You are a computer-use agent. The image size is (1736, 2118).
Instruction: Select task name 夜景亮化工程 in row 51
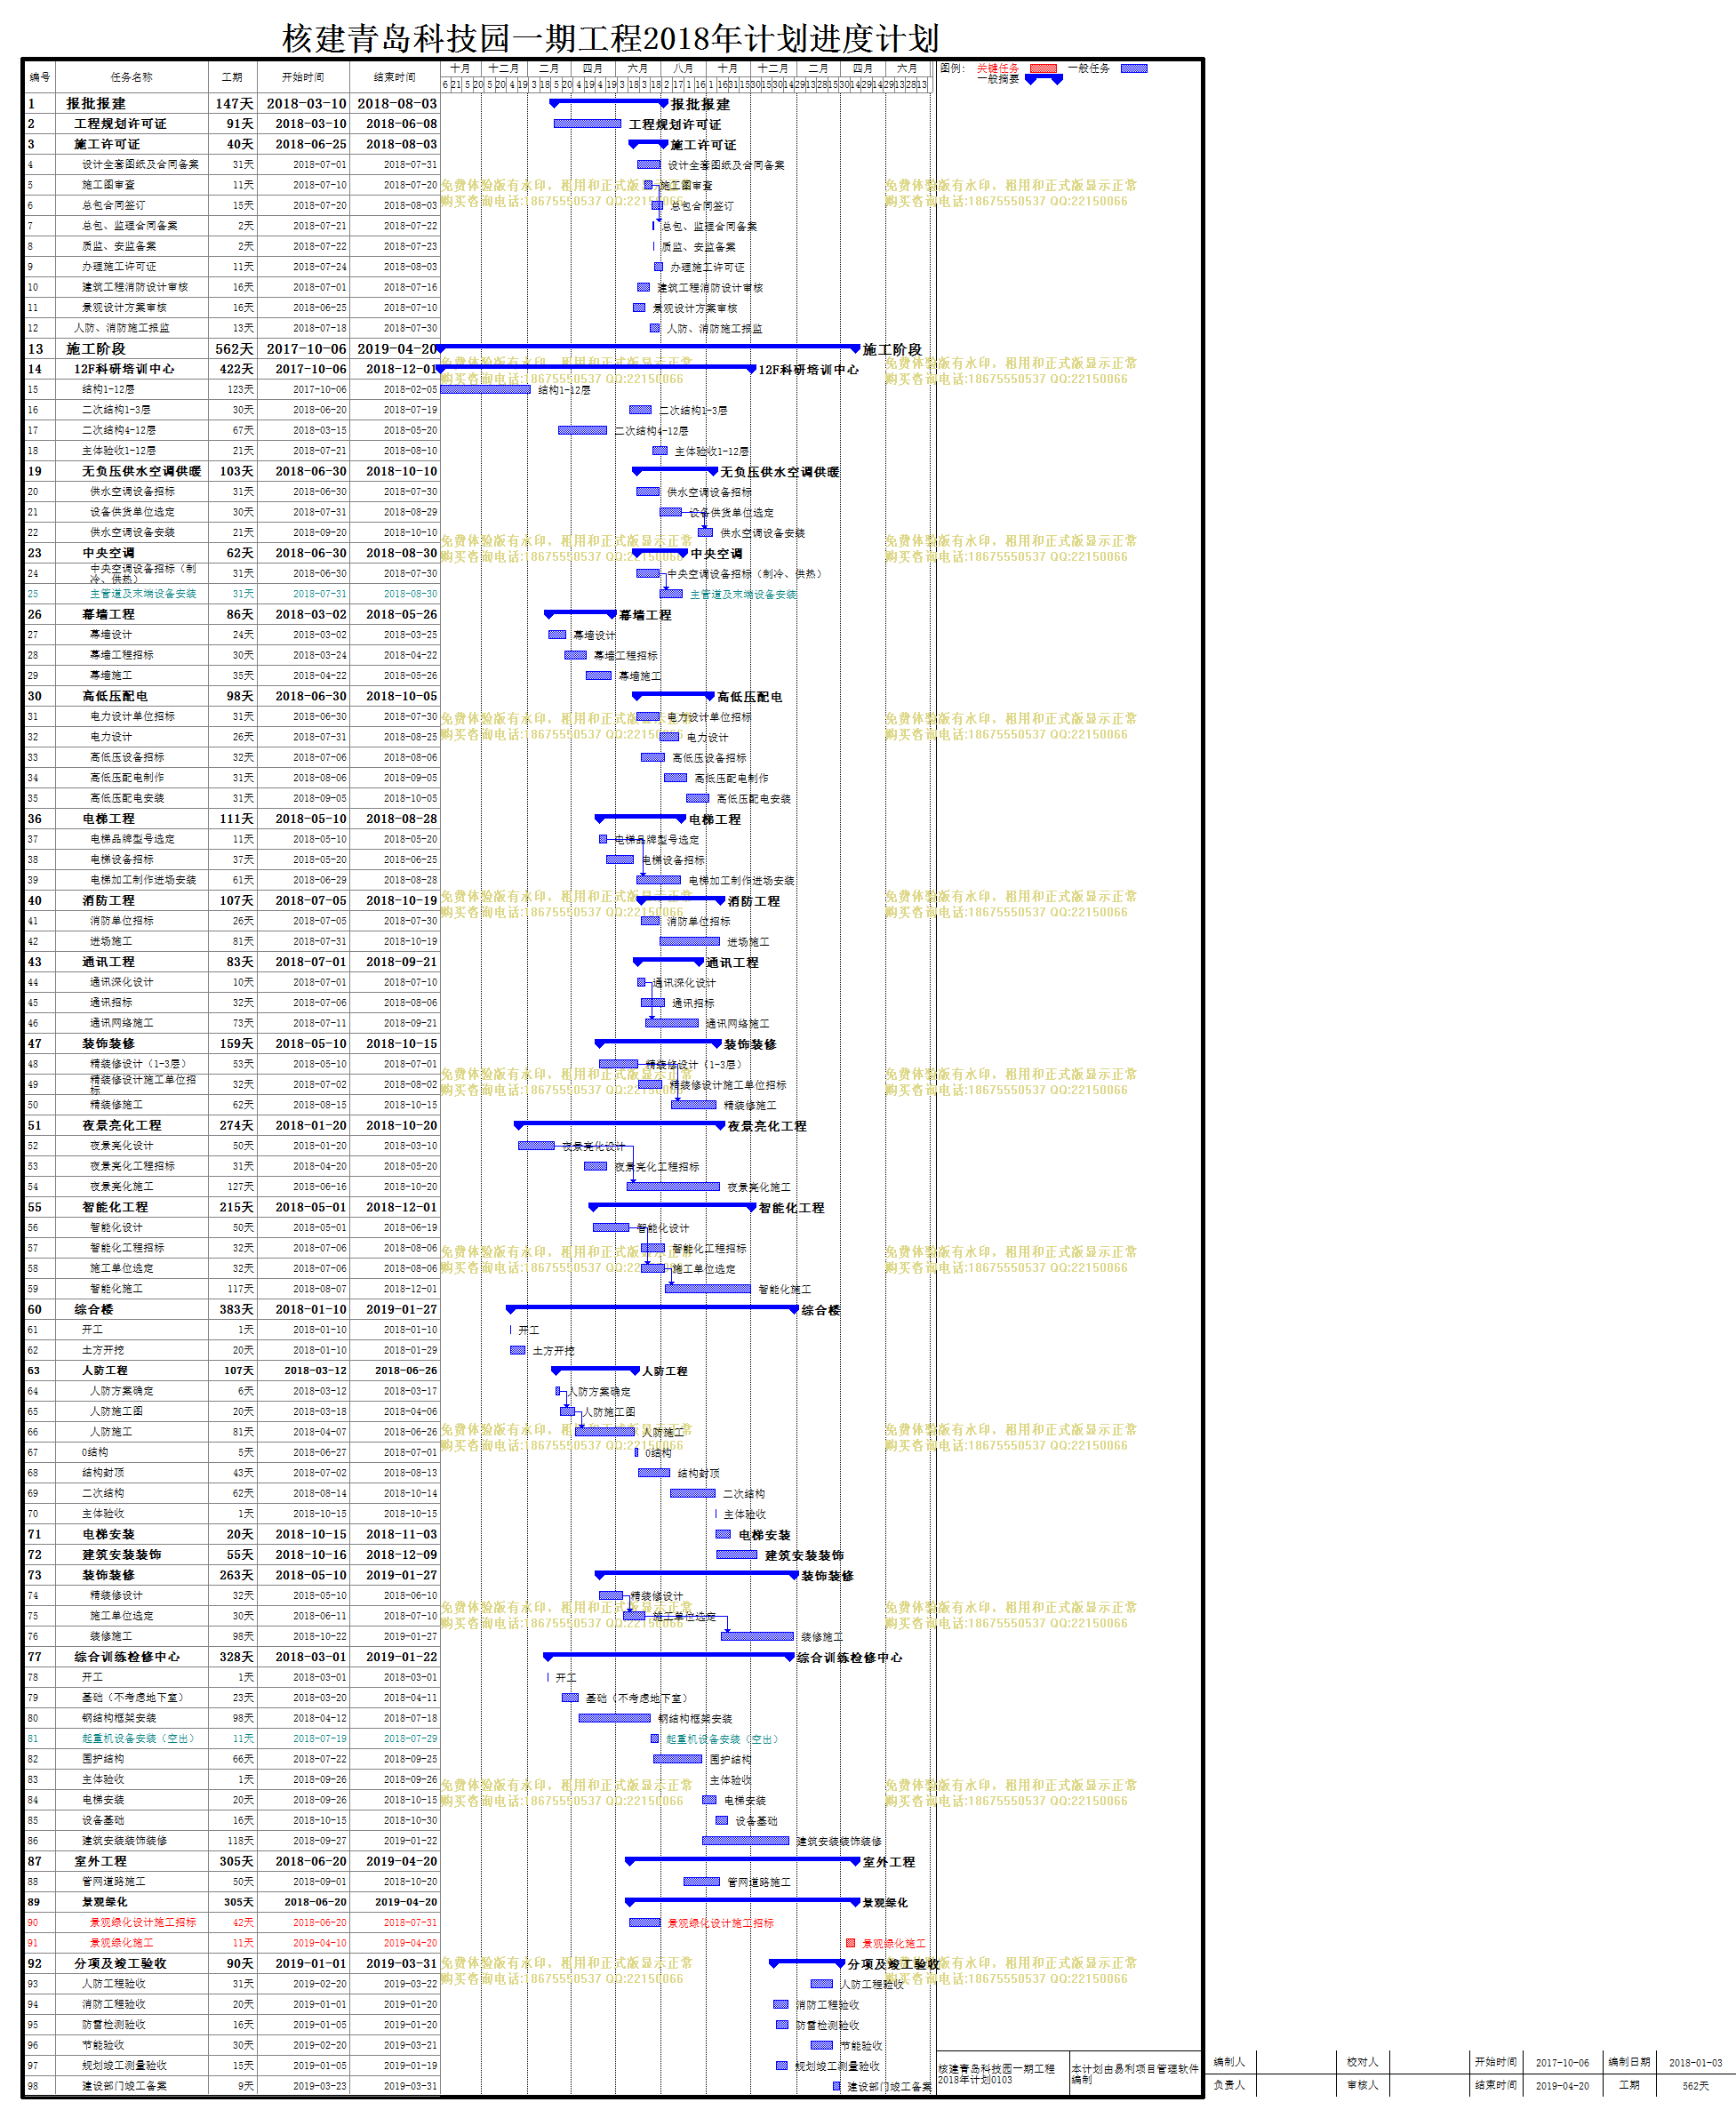point(121,1125)
